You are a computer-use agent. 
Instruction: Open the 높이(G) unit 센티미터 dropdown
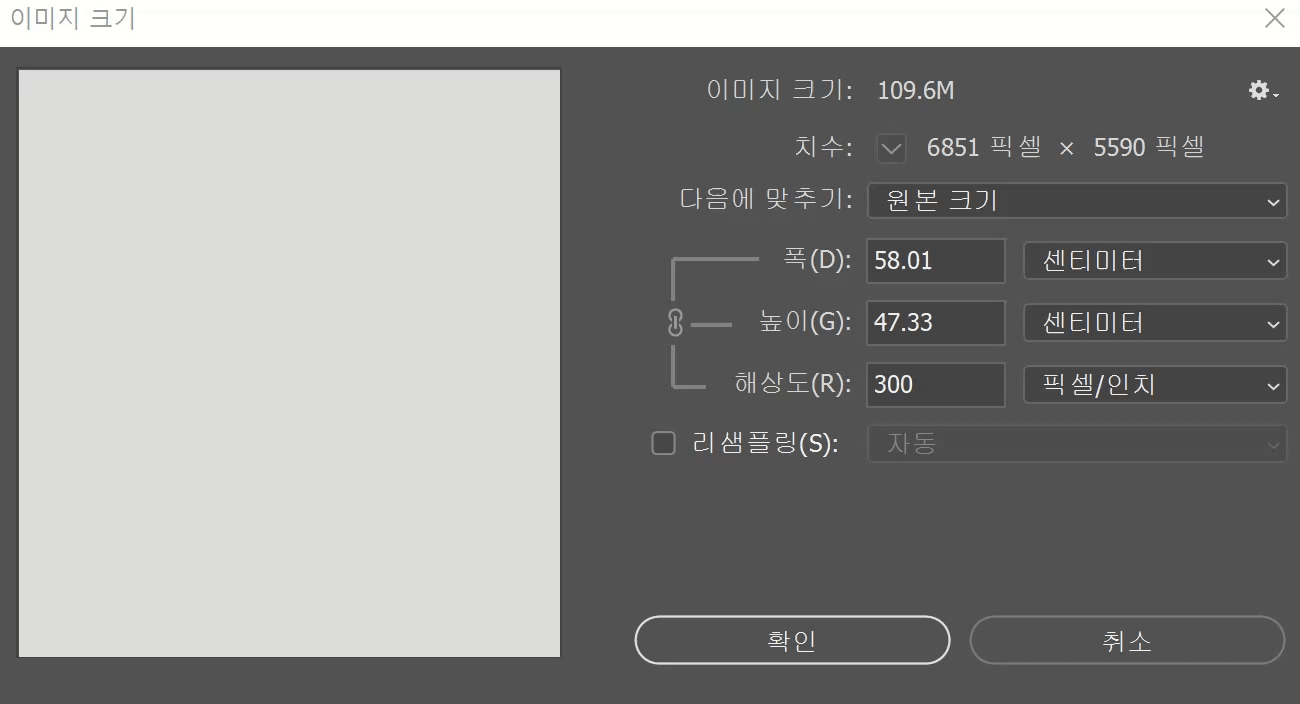(x=1155, y=324)
